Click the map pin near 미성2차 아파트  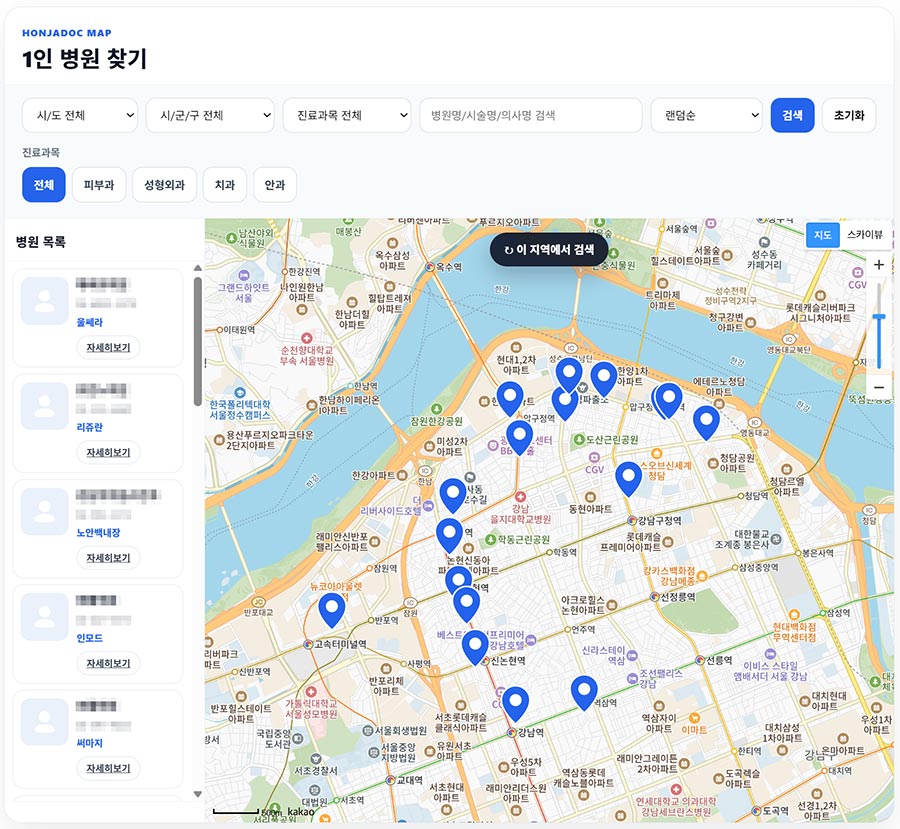point(519,438)
